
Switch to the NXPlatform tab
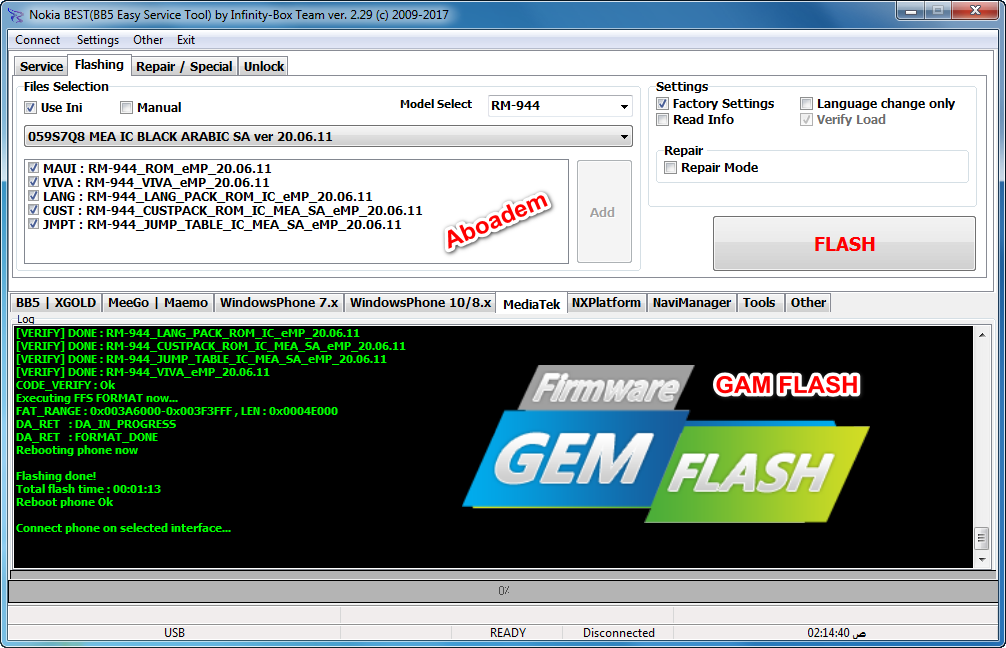tap(606, 303)
